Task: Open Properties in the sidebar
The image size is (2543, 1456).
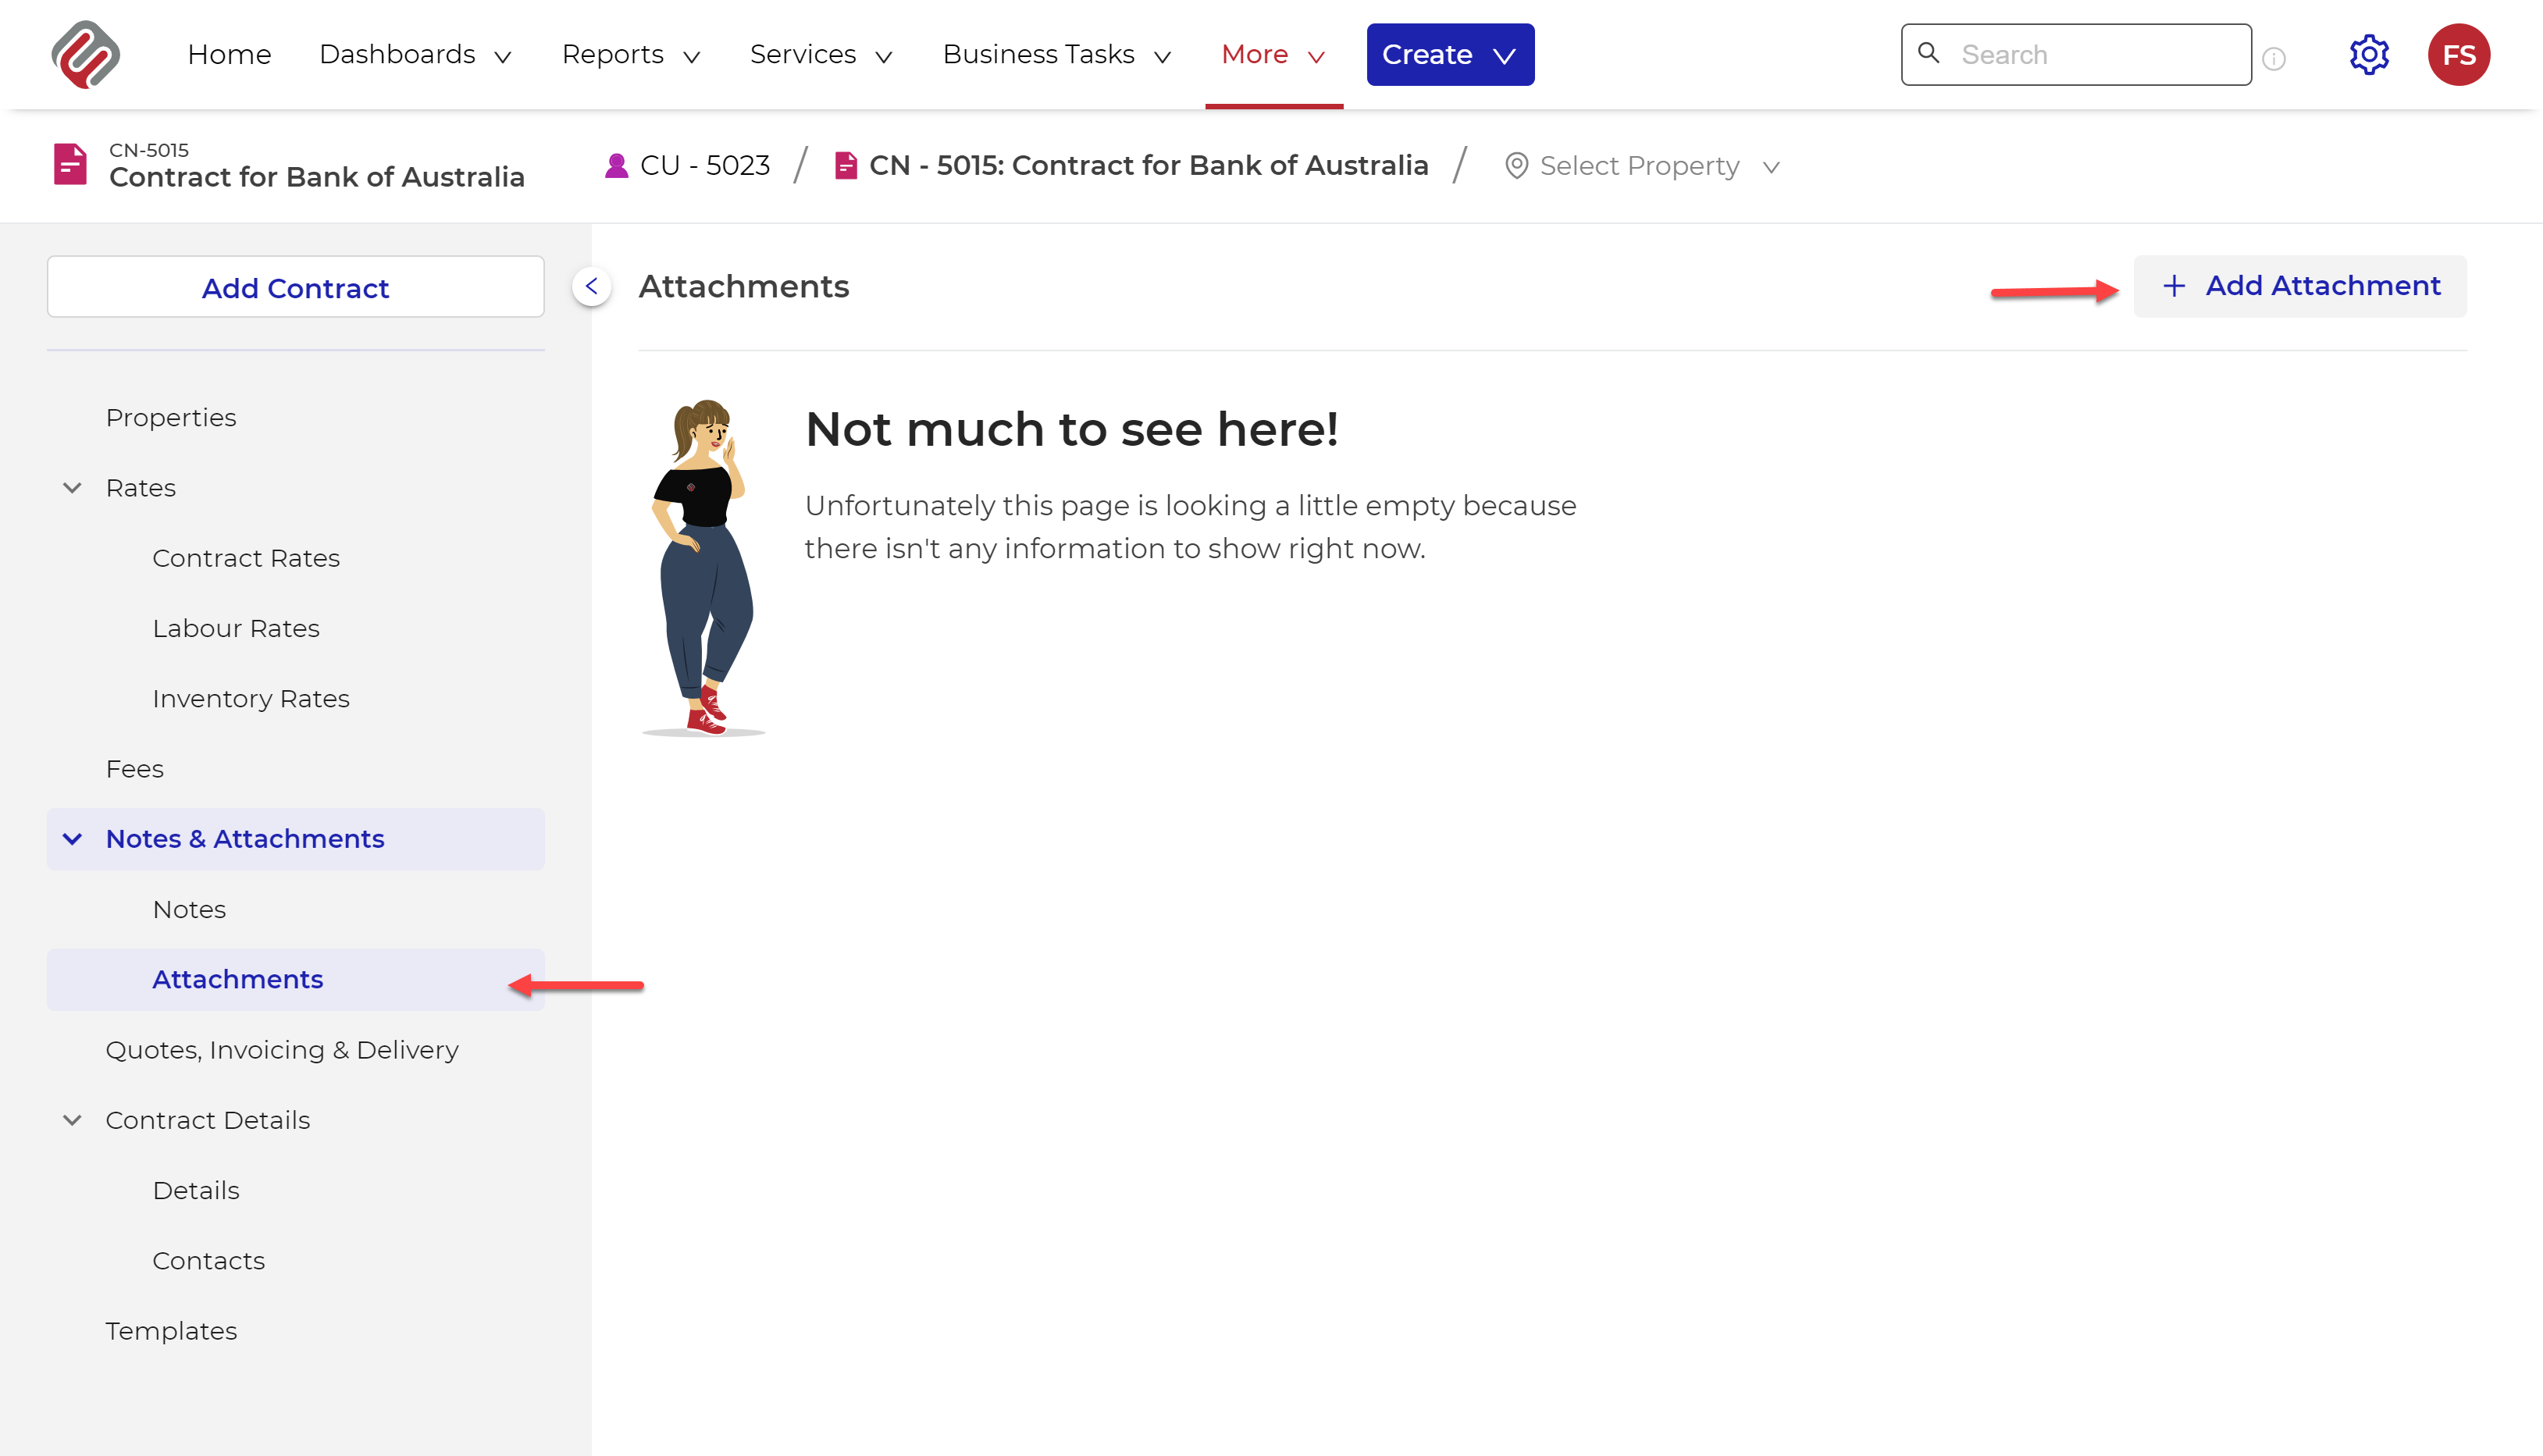Action: click(x=171, y=417)
